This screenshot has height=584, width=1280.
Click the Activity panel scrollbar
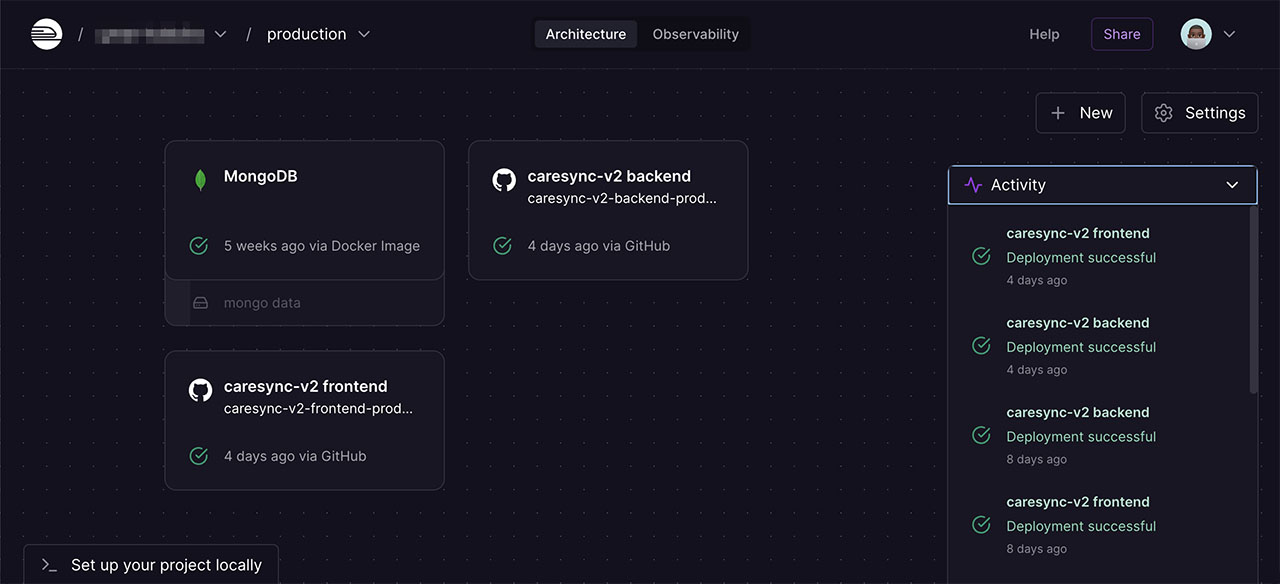tap(1253, 300)
